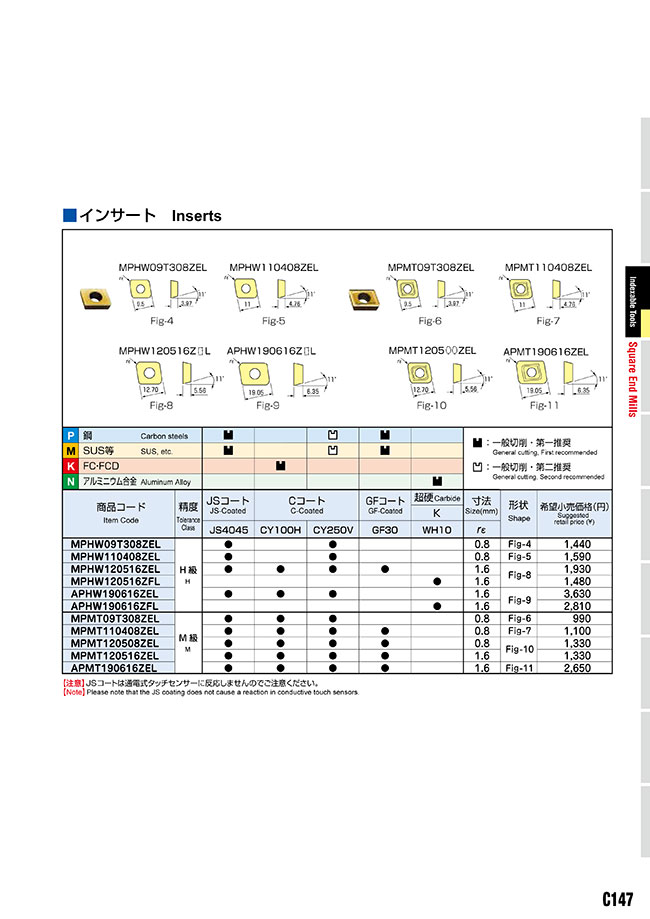Click the MPMT insert photo beside Fig-6
Viewport: 650px width, 919px height.
tap(362, 296)
